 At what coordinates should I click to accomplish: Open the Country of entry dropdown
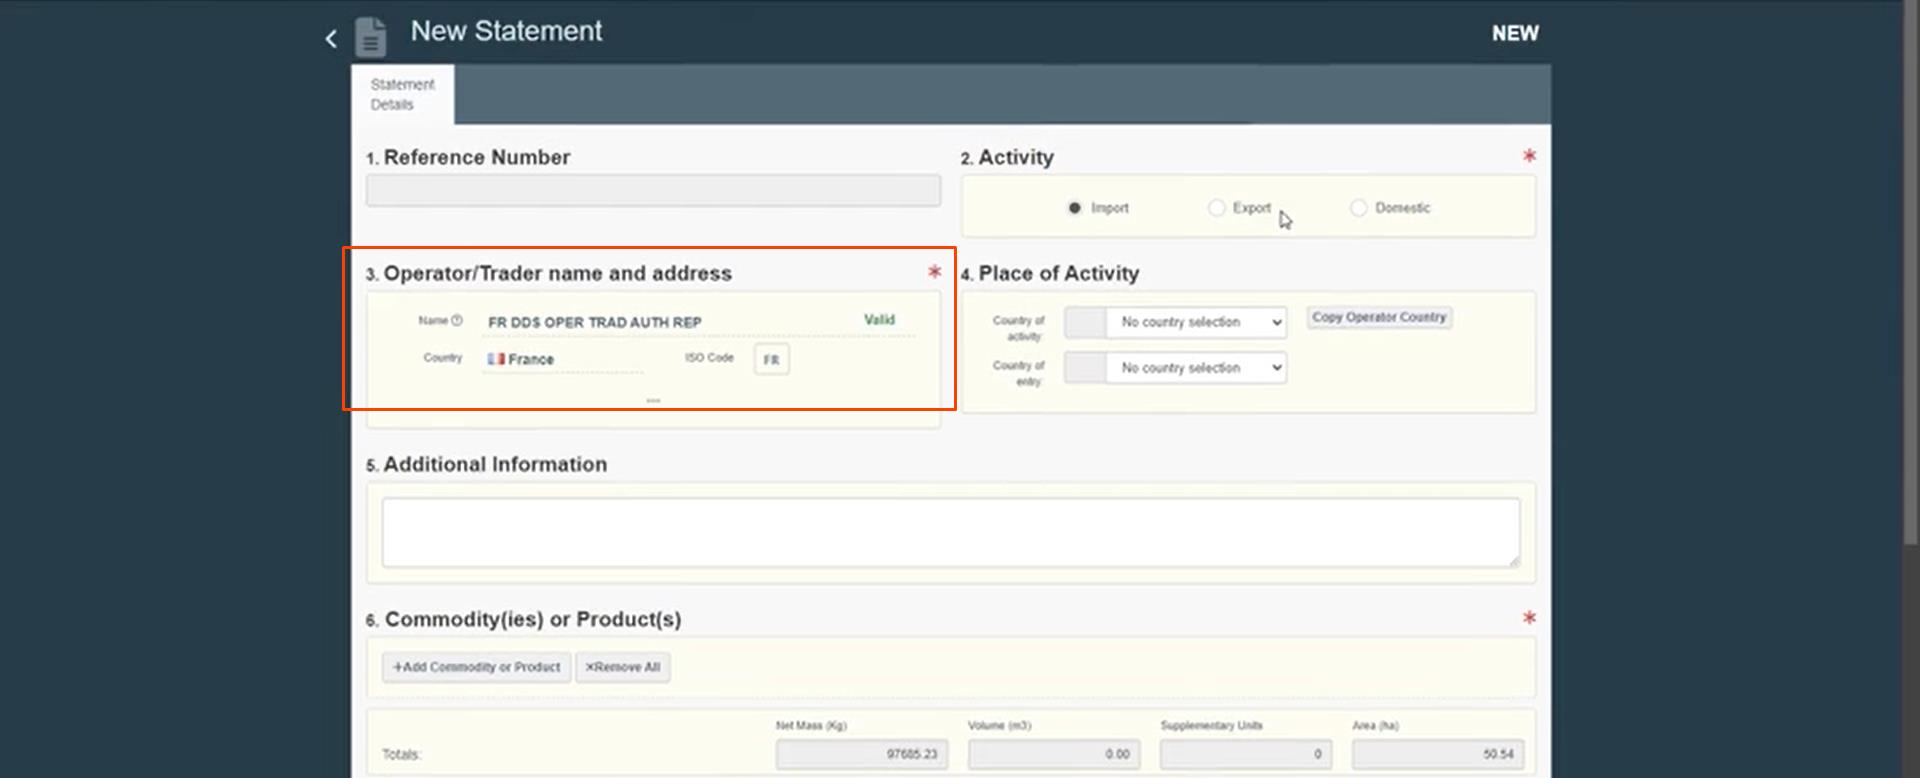1196,368
